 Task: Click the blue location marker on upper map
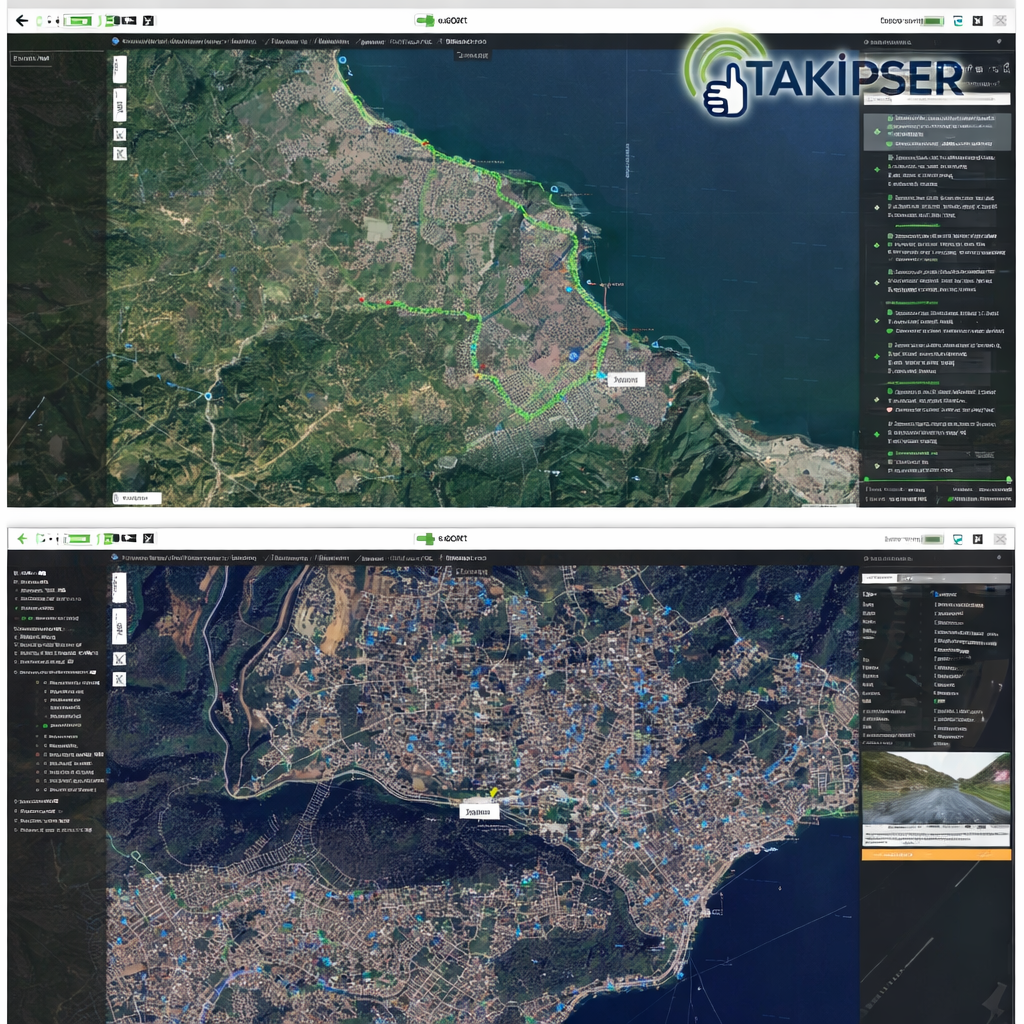click(573, 354)
